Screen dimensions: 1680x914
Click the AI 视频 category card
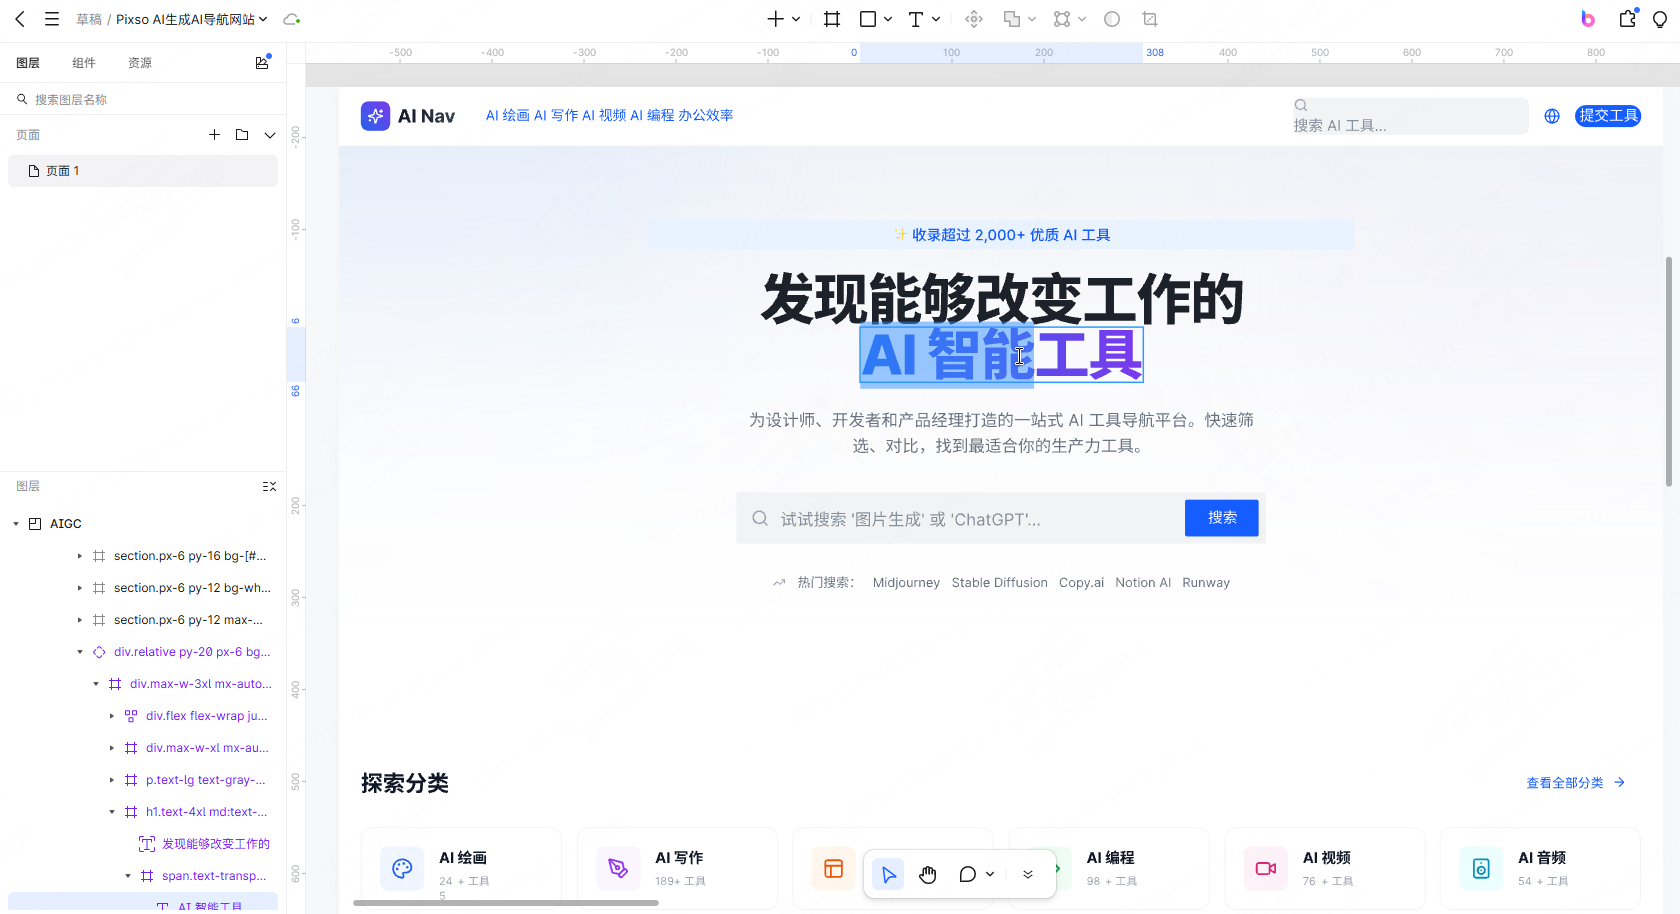click(1324, 868)
